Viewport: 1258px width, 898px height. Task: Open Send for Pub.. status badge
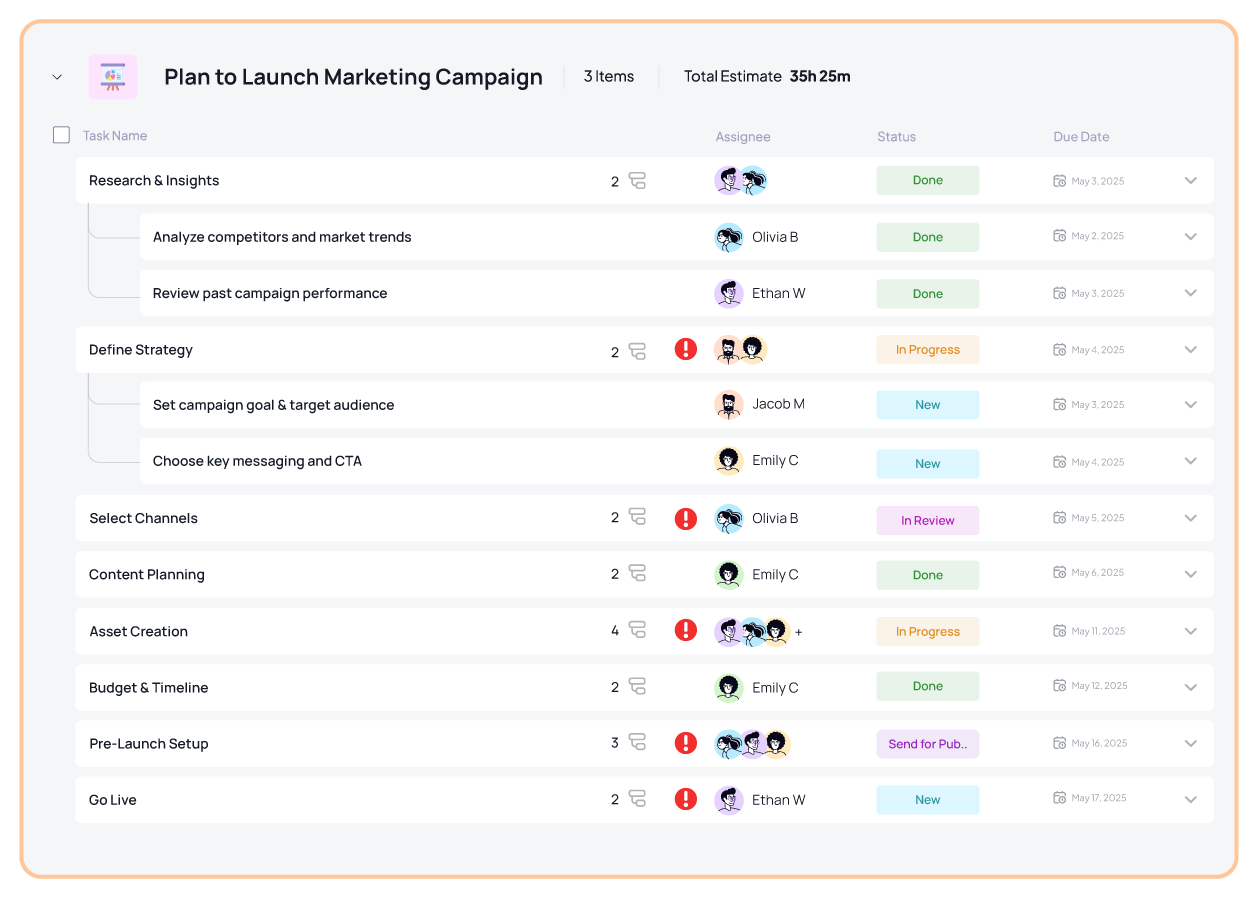928,744
